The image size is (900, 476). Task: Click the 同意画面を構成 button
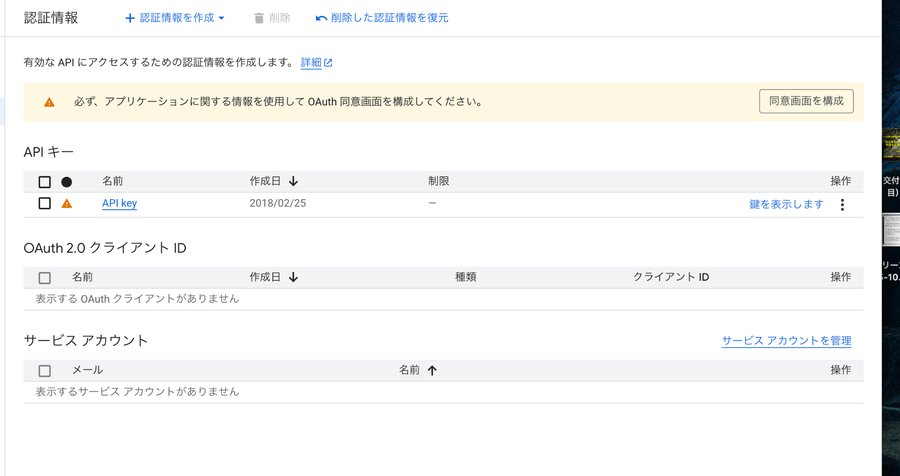click(806, 101)
